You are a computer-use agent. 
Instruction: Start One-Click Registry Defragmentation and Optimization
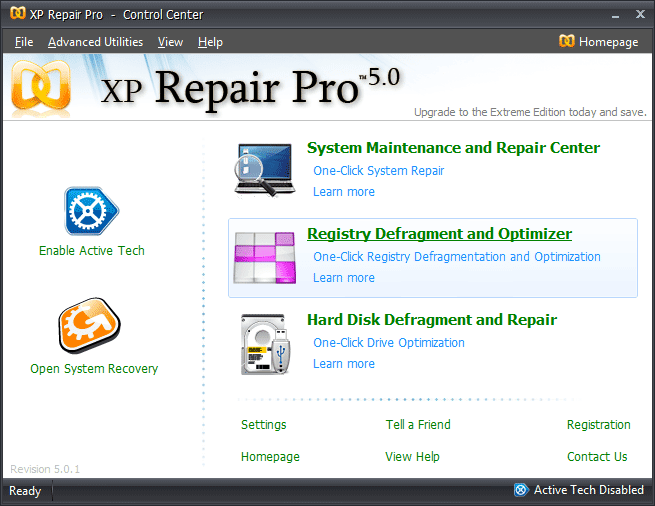click(x=457, y=257)
